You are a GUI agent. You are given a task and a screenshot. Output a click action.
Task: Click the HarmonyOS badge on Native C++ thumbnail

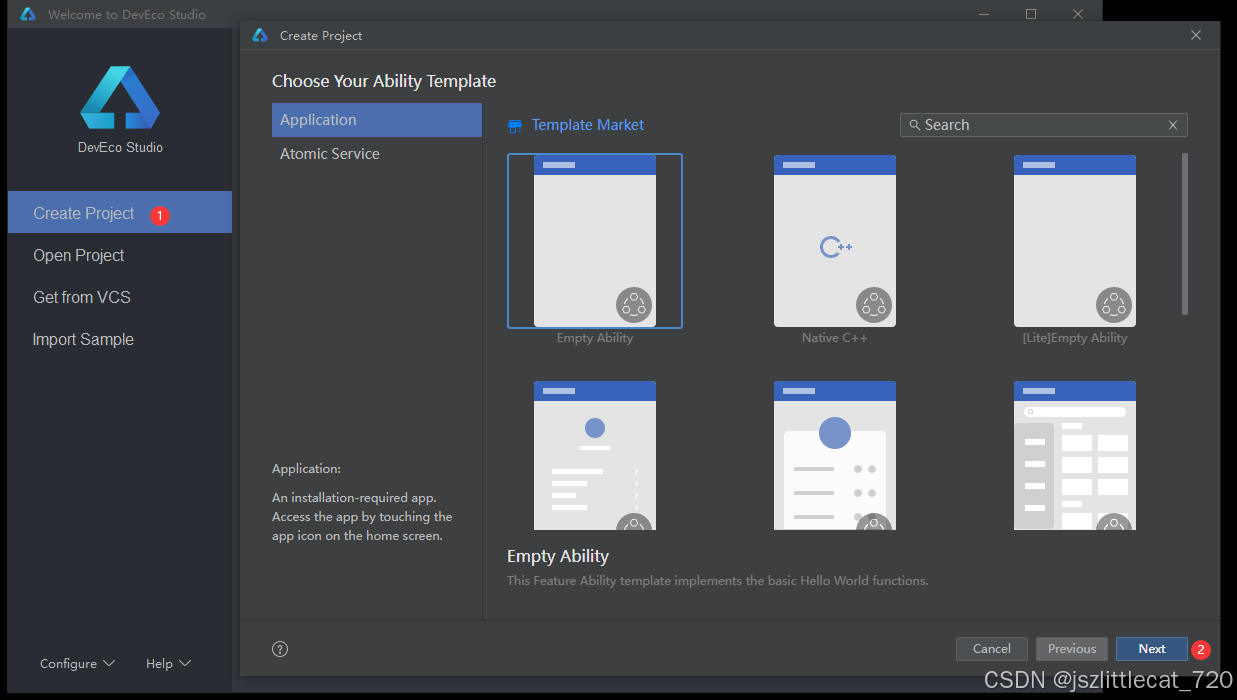tap(874, 305)
